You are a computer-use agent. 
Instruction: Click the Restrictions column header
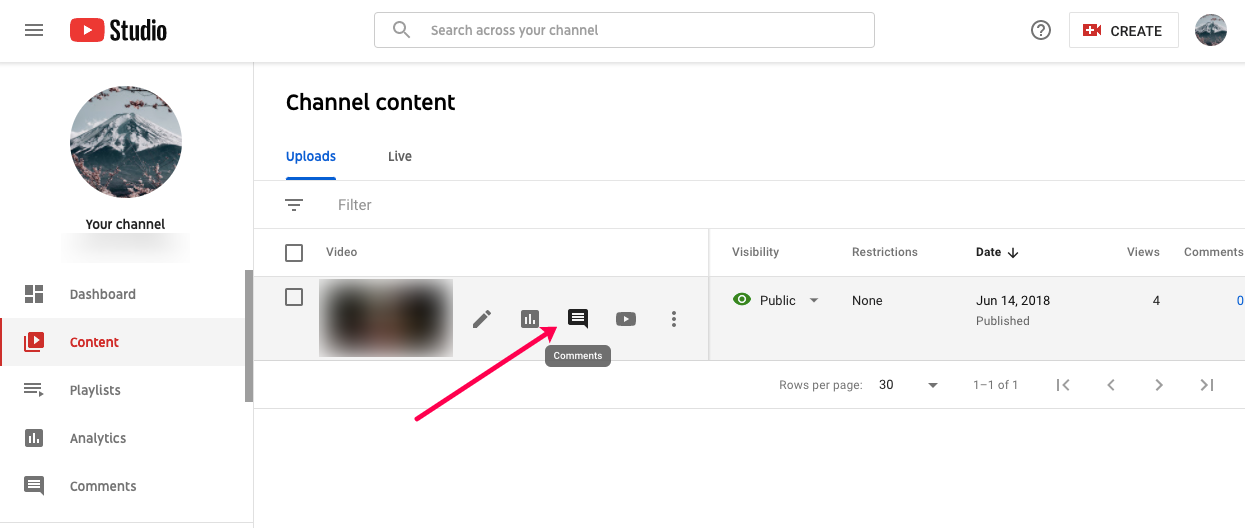885,252
